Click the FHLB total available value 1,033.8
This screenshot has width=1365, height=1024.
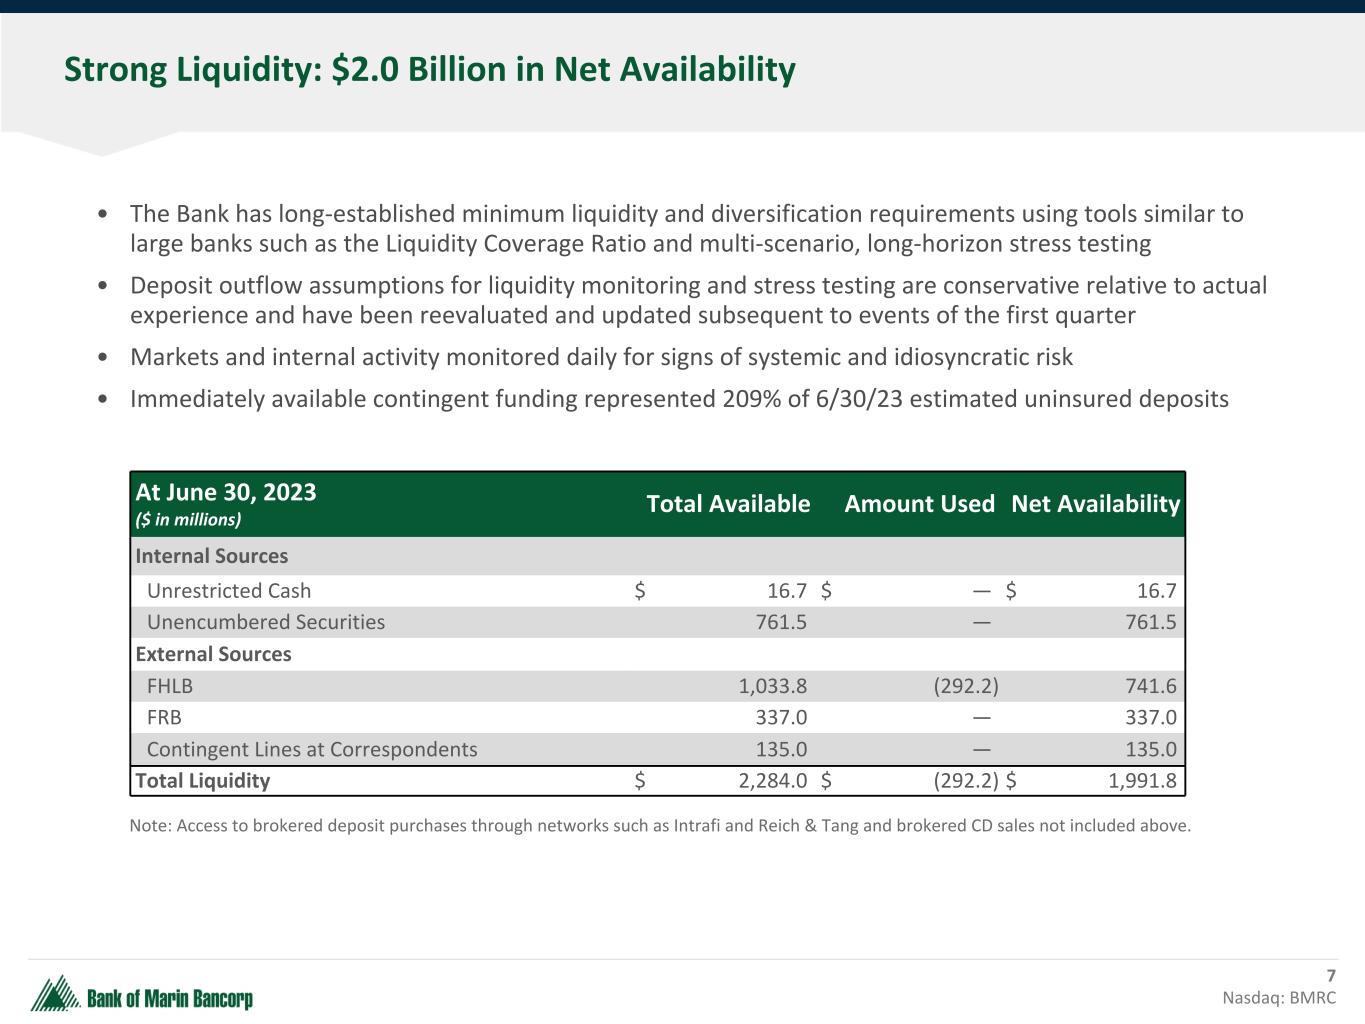(x=772, y=686)
